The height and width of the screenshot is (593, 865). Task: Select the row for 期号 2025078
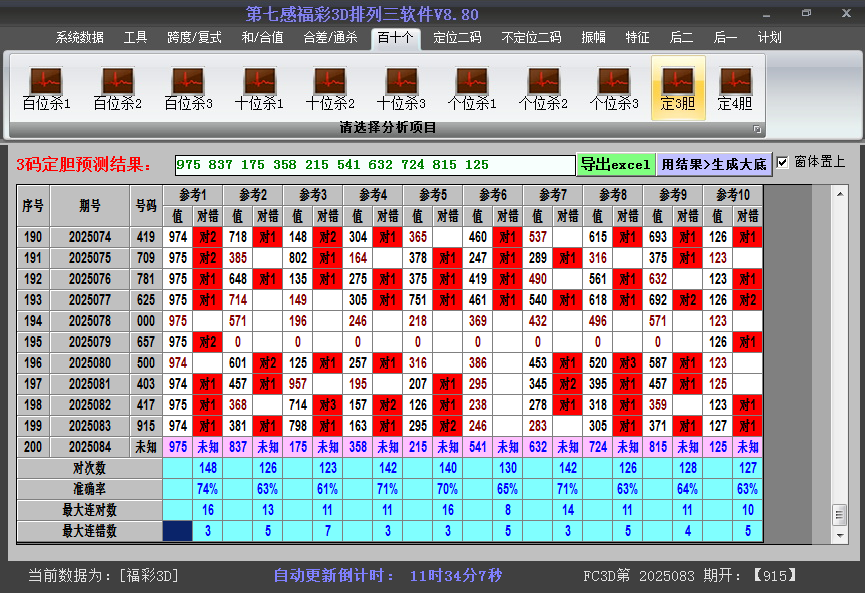[390, 321]
